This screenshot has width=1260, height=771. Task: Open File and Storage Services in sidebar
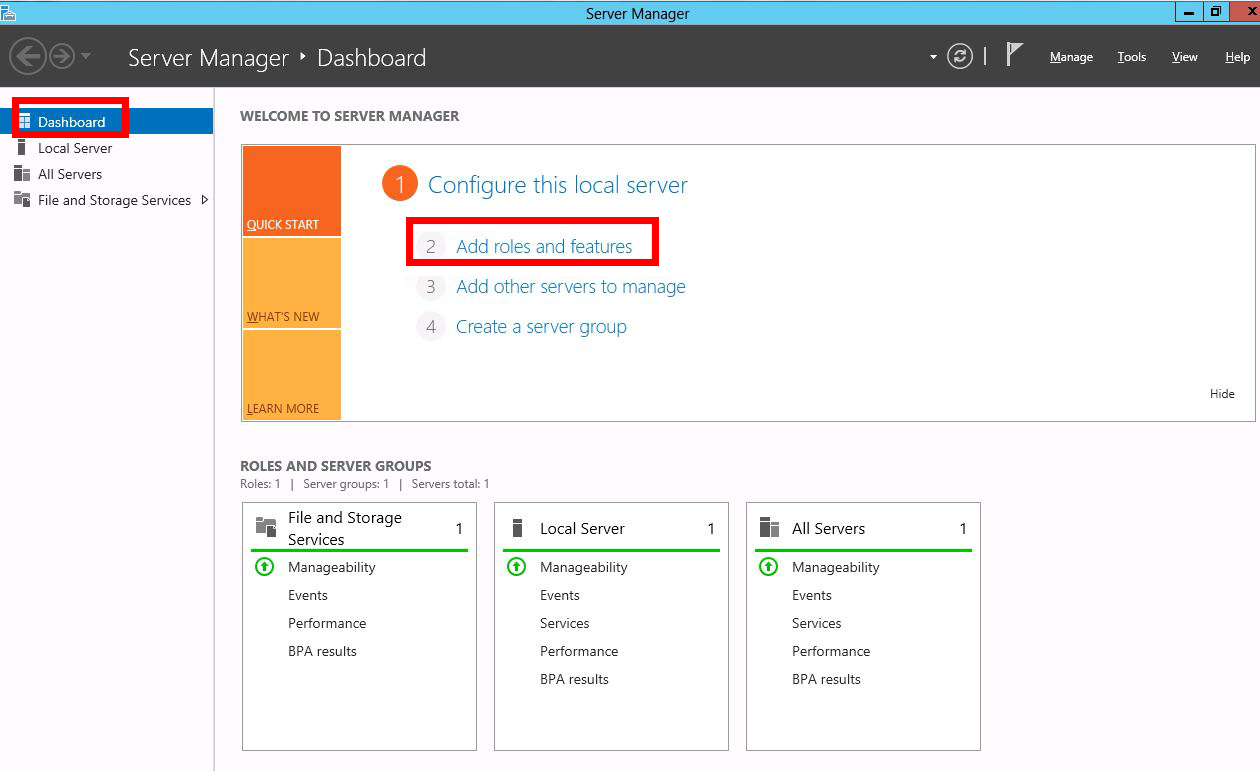114,200
